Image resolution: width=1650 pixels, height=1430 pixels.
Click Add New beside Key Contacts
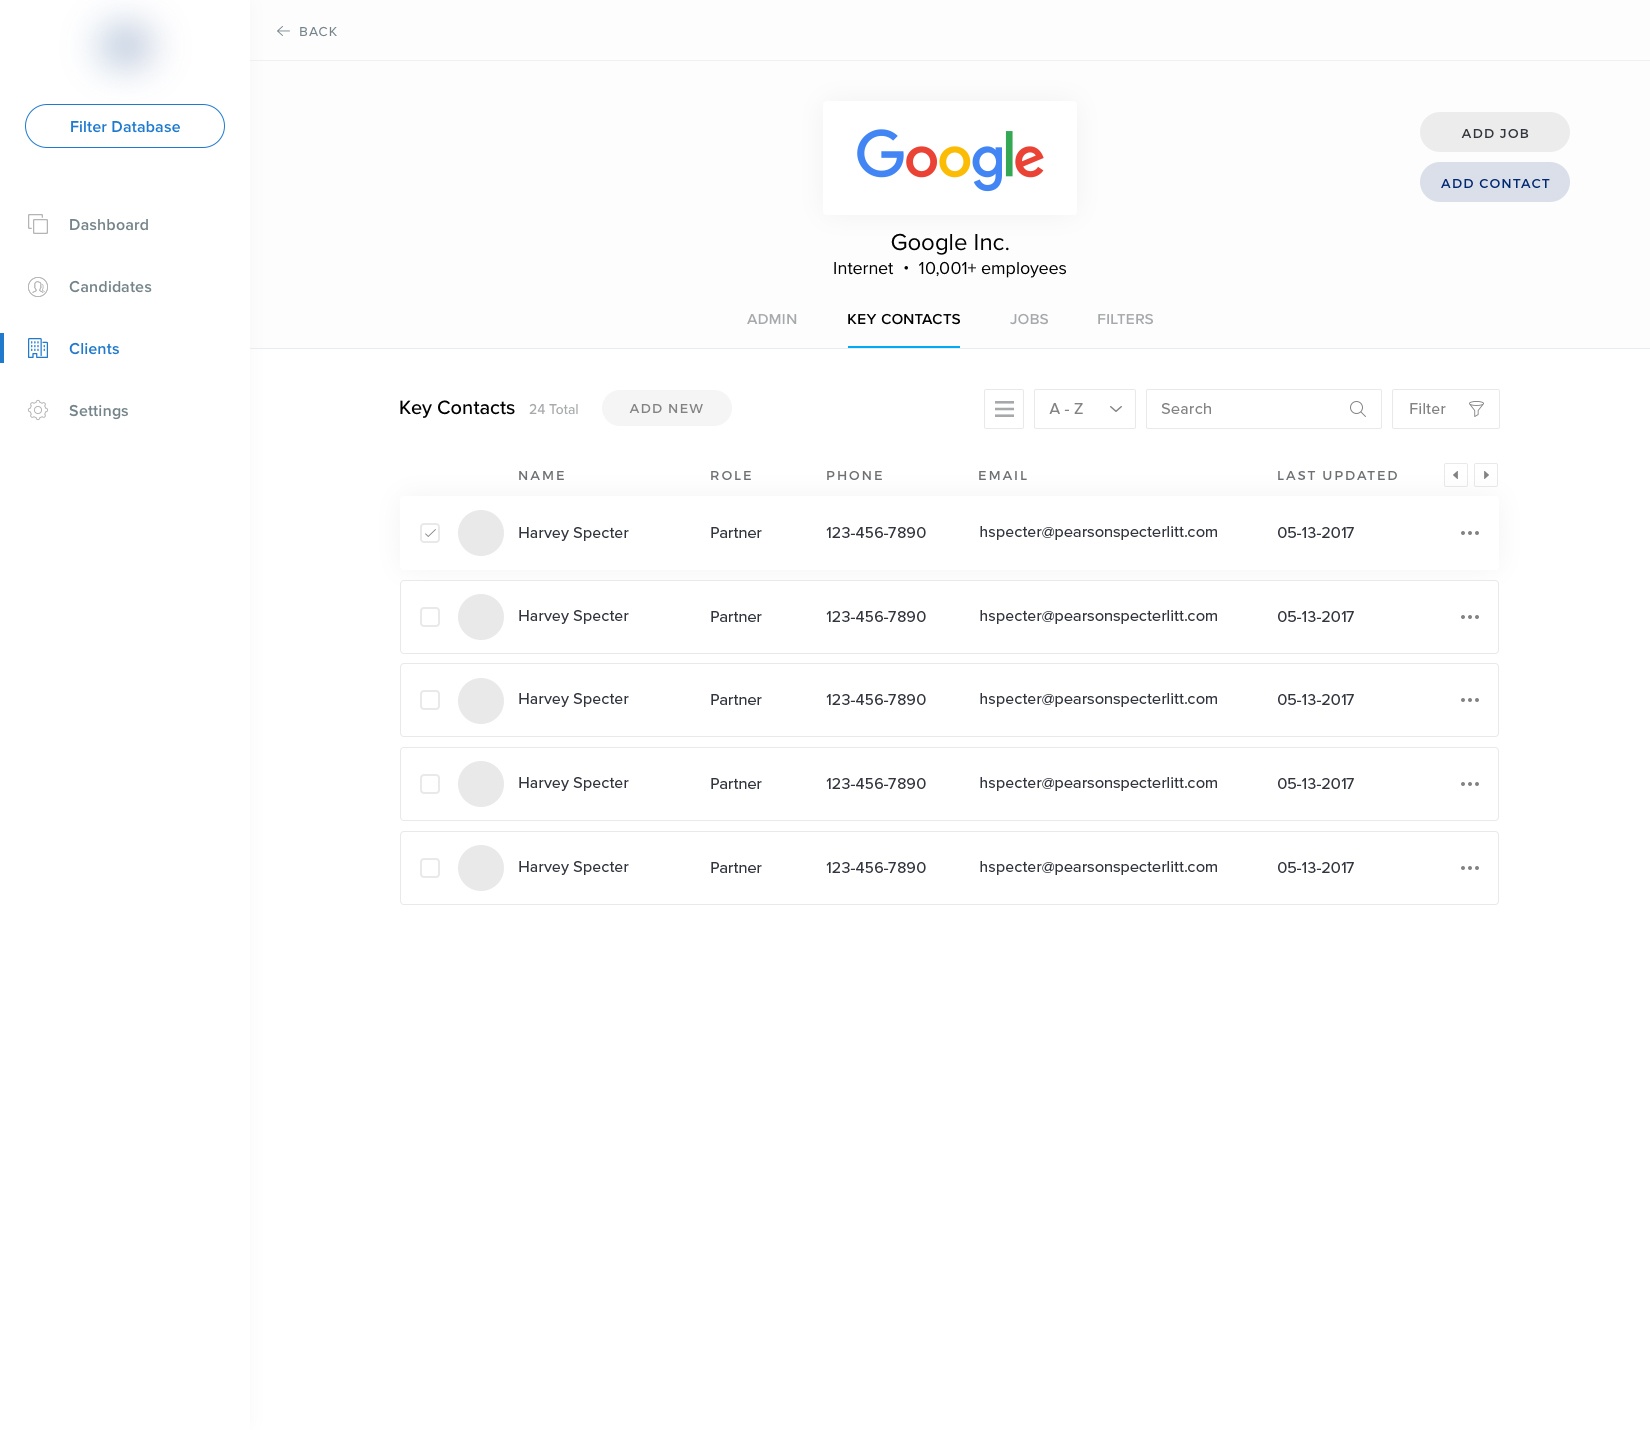coord(667,408)
